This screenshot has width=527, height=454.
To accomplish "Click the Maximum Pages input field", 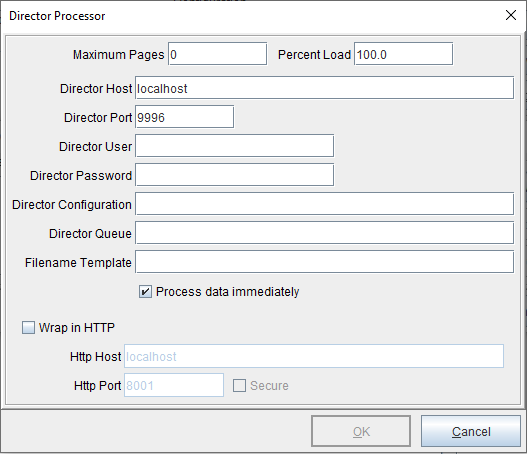I will [x=217, y=54].
